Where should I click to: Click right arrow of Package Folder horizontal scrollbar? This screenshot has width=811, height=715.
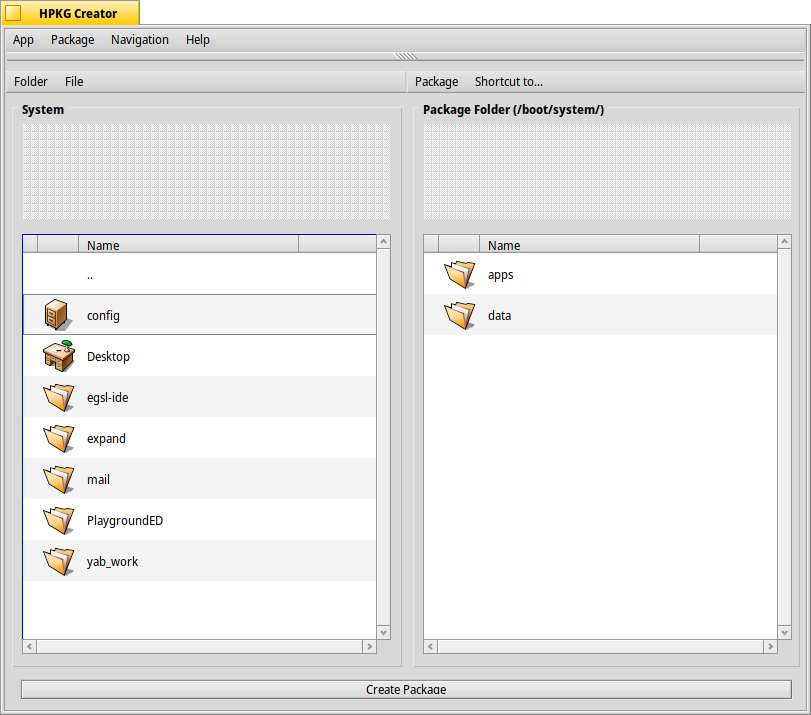770,647
